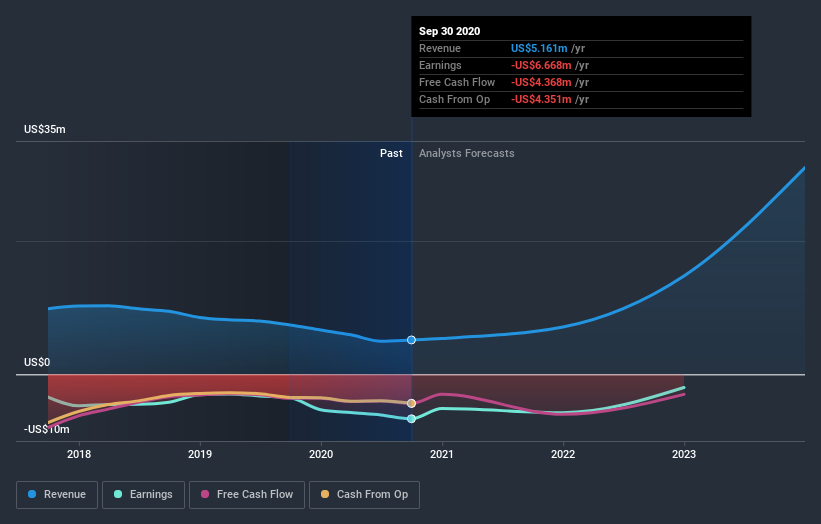
Task: Click the 2022 x-axis label
Action: coord(563,454)
